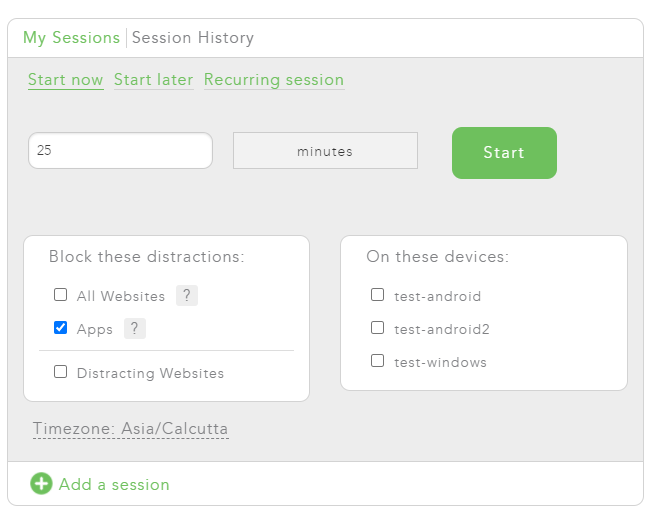
Task: Uncheck the Apps checkbox
Action: point(60,327)
